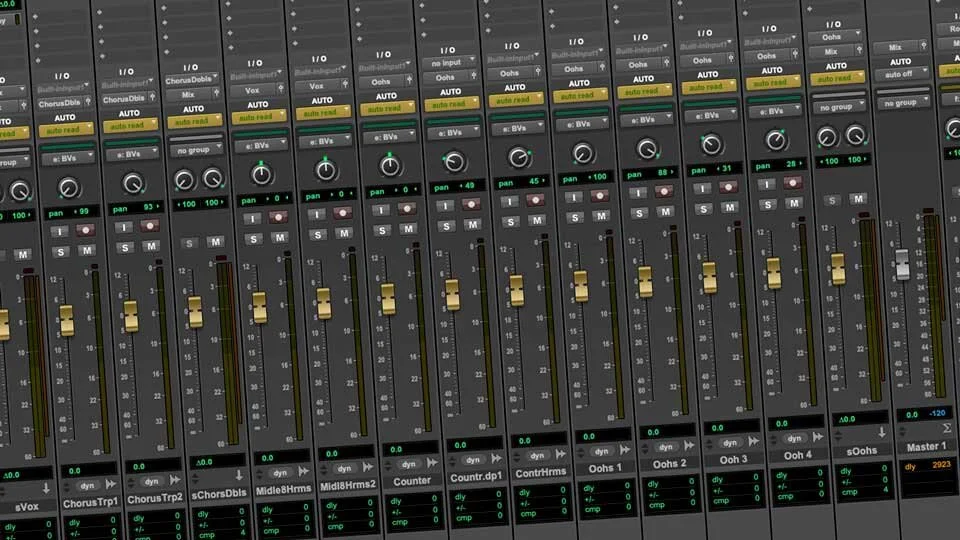Record-enable the Ooh 4 track

click(793, 182)
